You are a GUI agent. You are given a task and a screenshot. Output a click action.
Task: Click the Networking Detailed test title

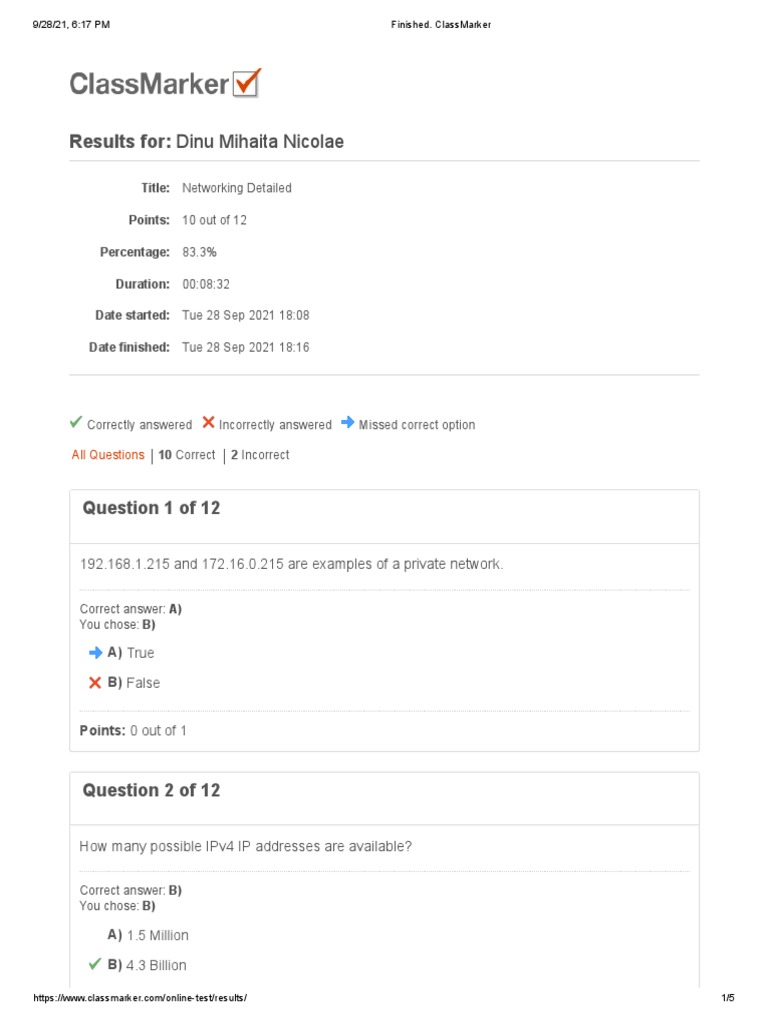coord(237,188)
